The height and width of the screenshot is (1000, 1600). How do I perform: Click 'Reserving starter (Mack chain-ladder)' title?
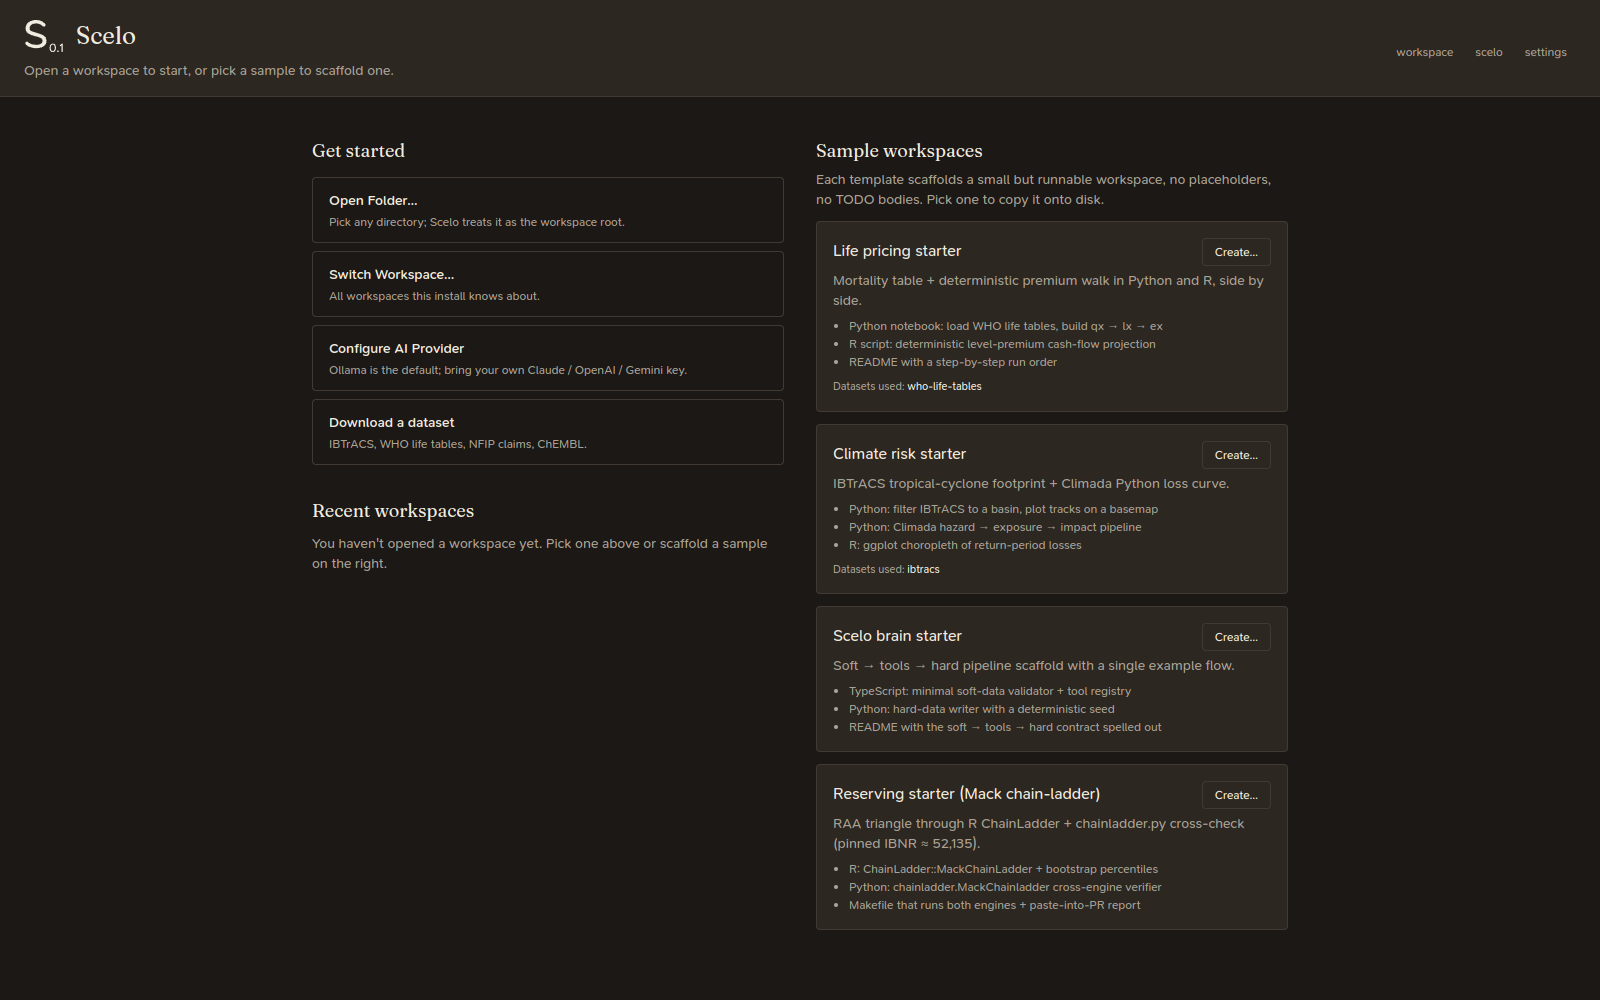pyautogui.click(x=966, y=794)
